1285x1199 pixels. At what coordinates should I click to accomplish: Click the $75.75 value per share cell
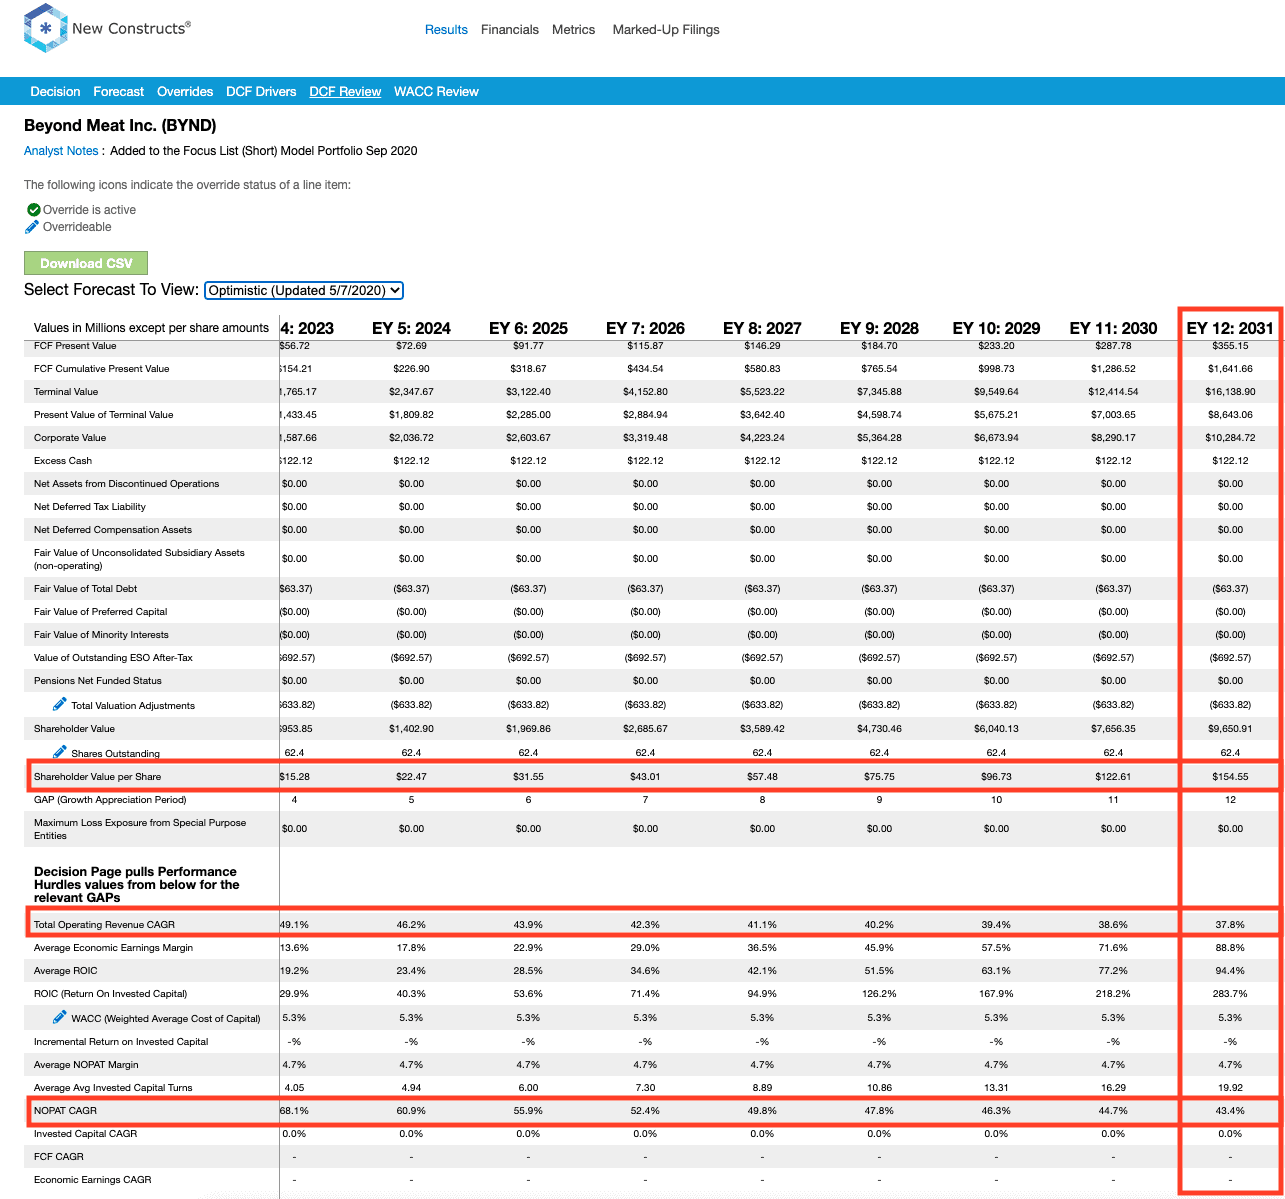click(x=879, y=776)
